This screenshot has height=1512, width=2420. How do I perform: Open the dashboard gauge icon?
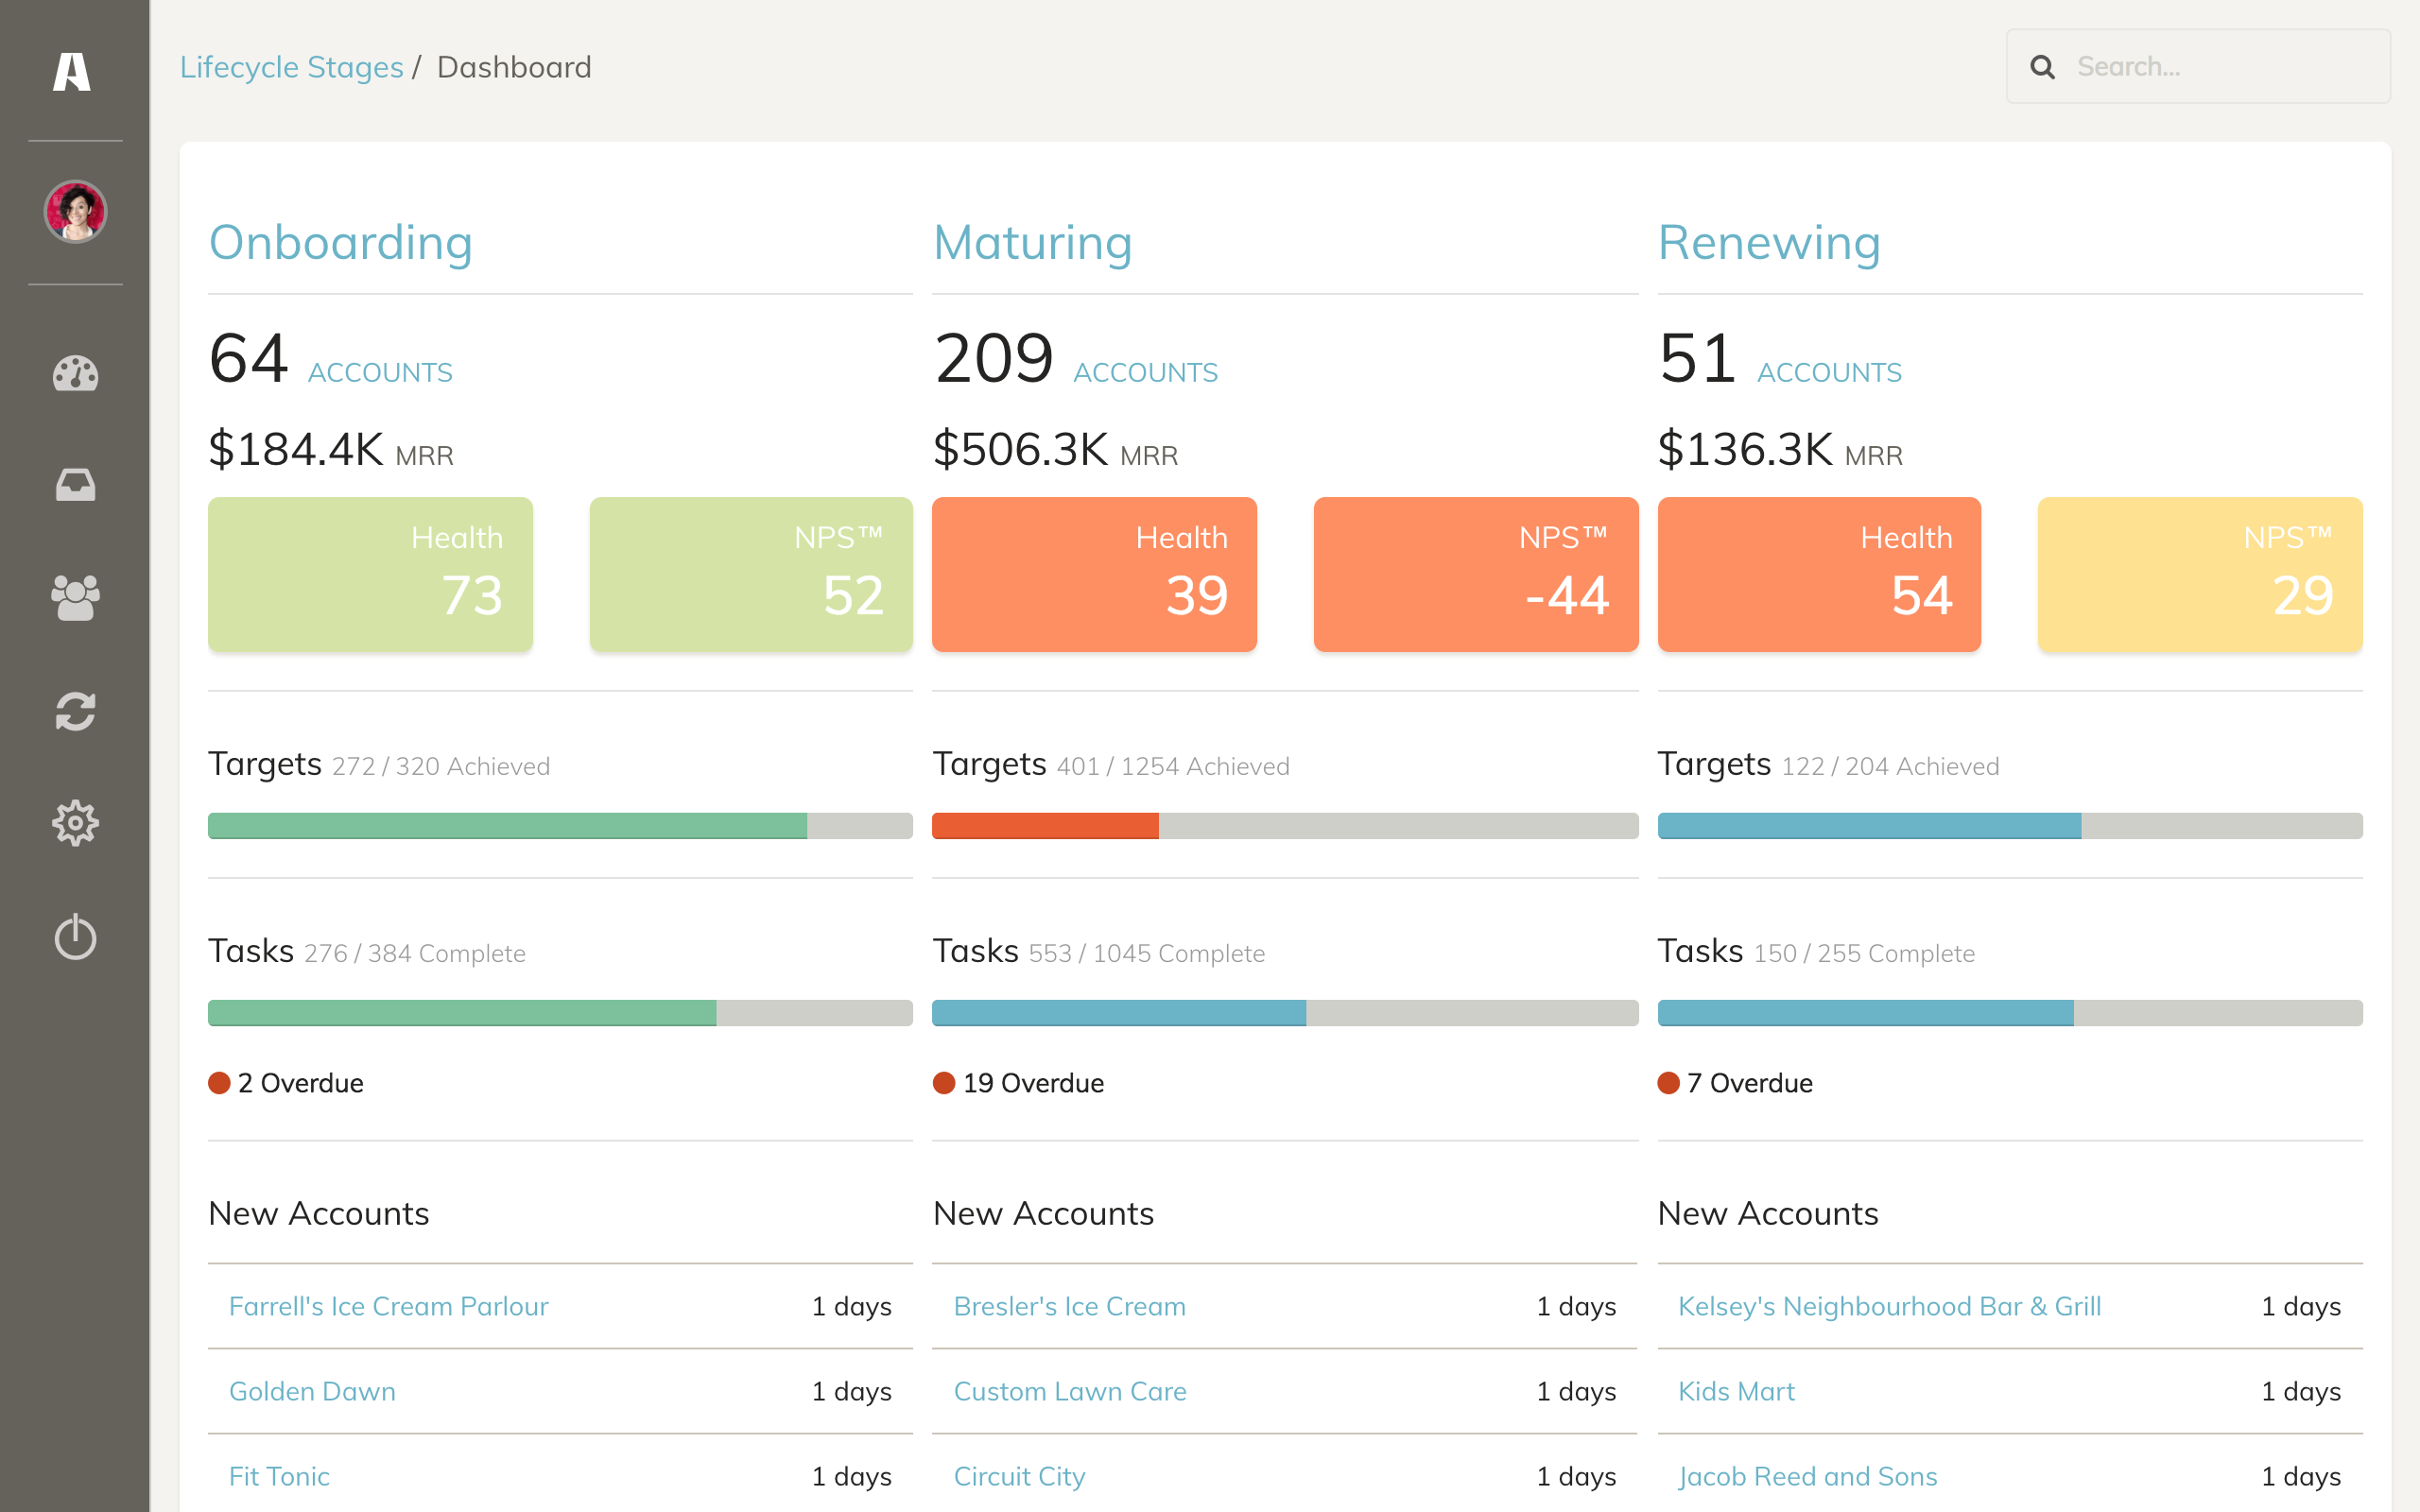(x=75, y=373)
